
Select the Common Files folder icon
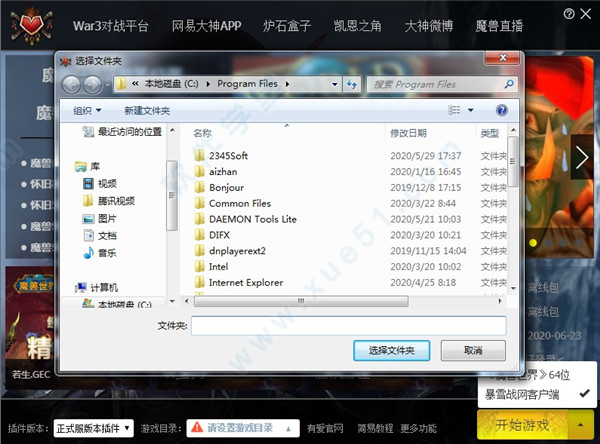pyautogui.click(x=199, y=203)
